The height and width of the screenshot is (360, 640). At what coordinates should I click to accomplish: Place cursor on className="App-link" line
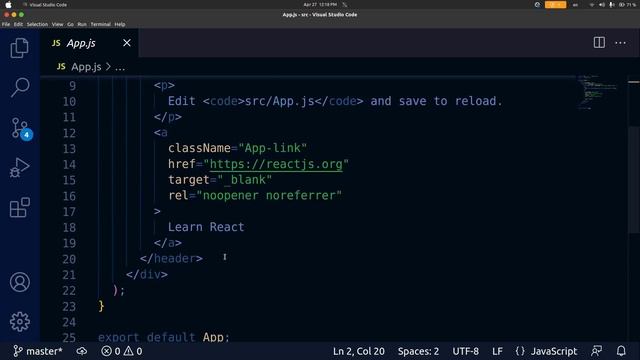pos(237,148)
